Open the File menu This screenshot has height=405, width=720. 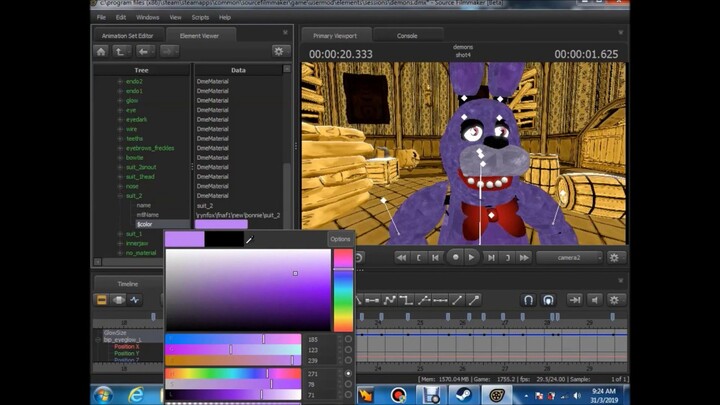101,17
